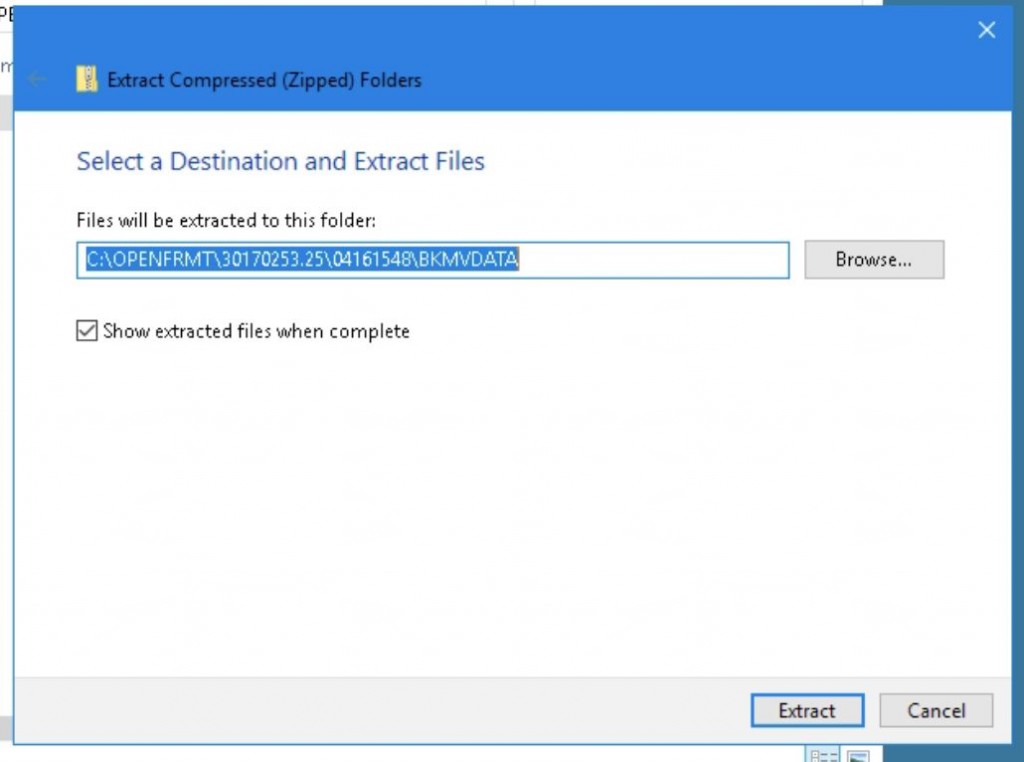Screen dimensions: 1024x762
Task: Click Browse to choose a destination folder
Action: click(873, 260)
